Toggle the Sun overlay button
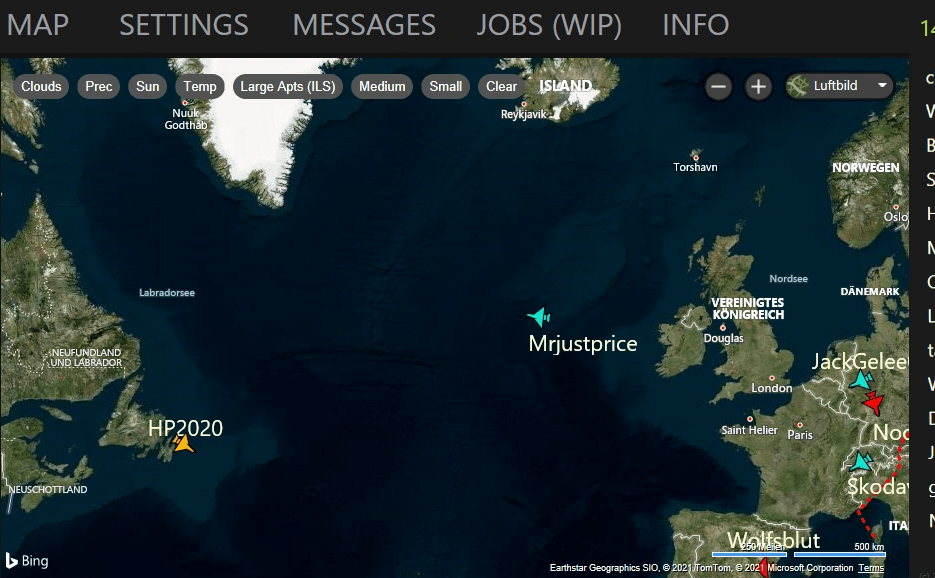 [148, 86]
